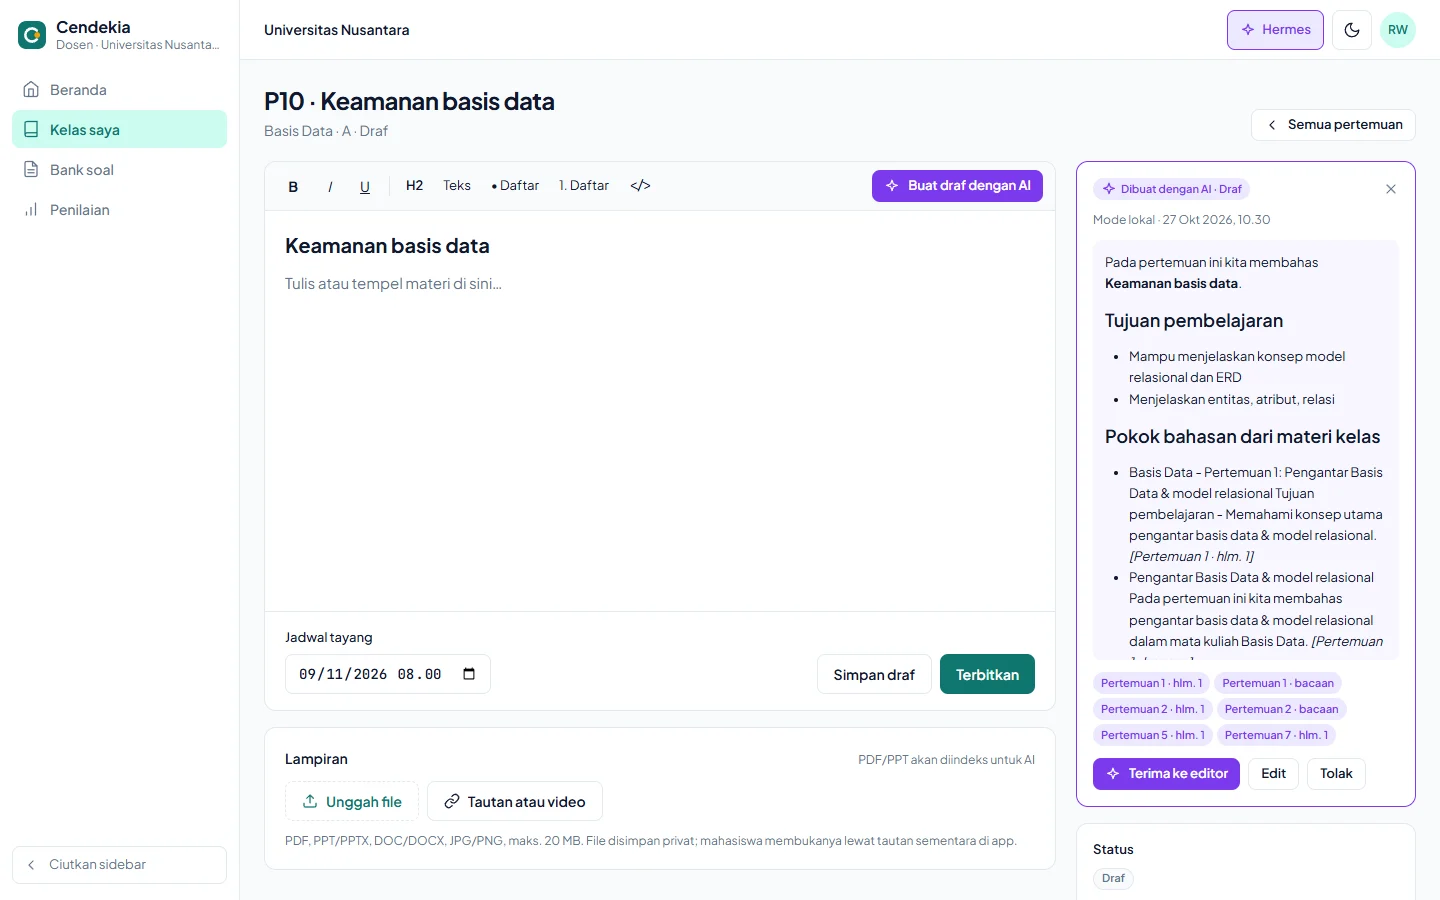
Task: Click Unggah file
Action: [x=352, y=801]
